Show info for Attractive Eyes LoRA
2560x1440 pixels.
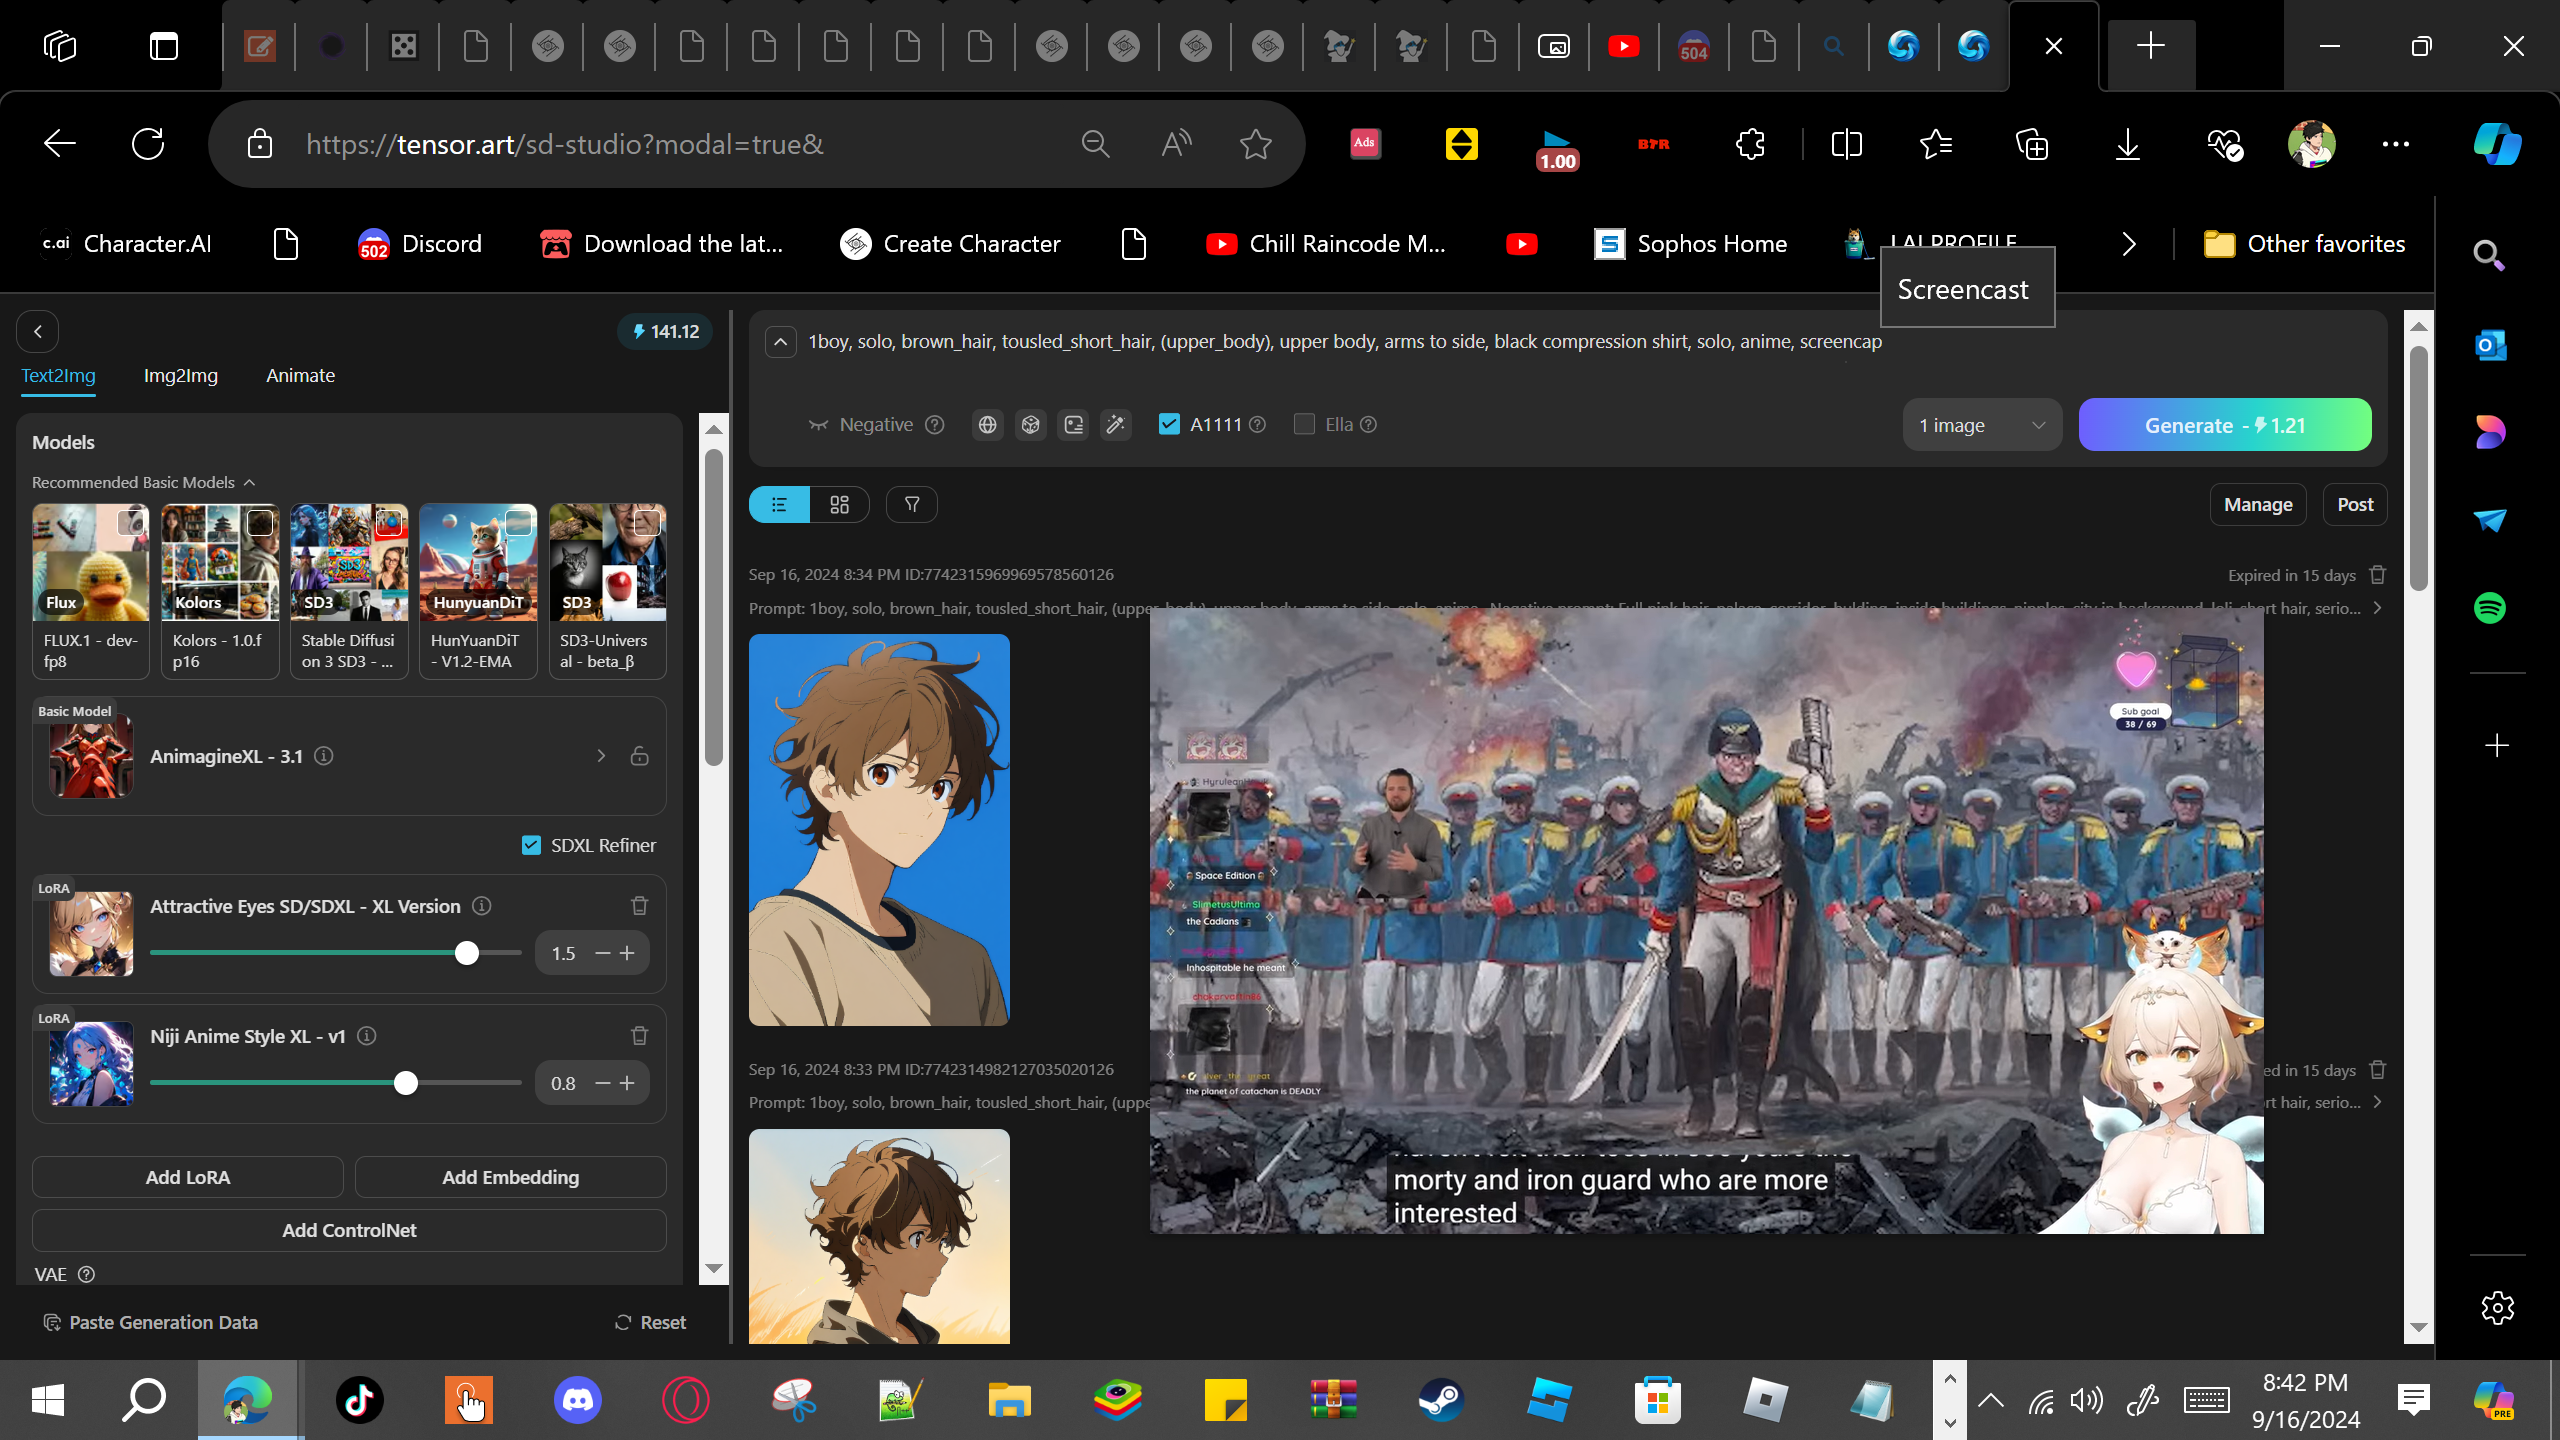click(482, 906)
